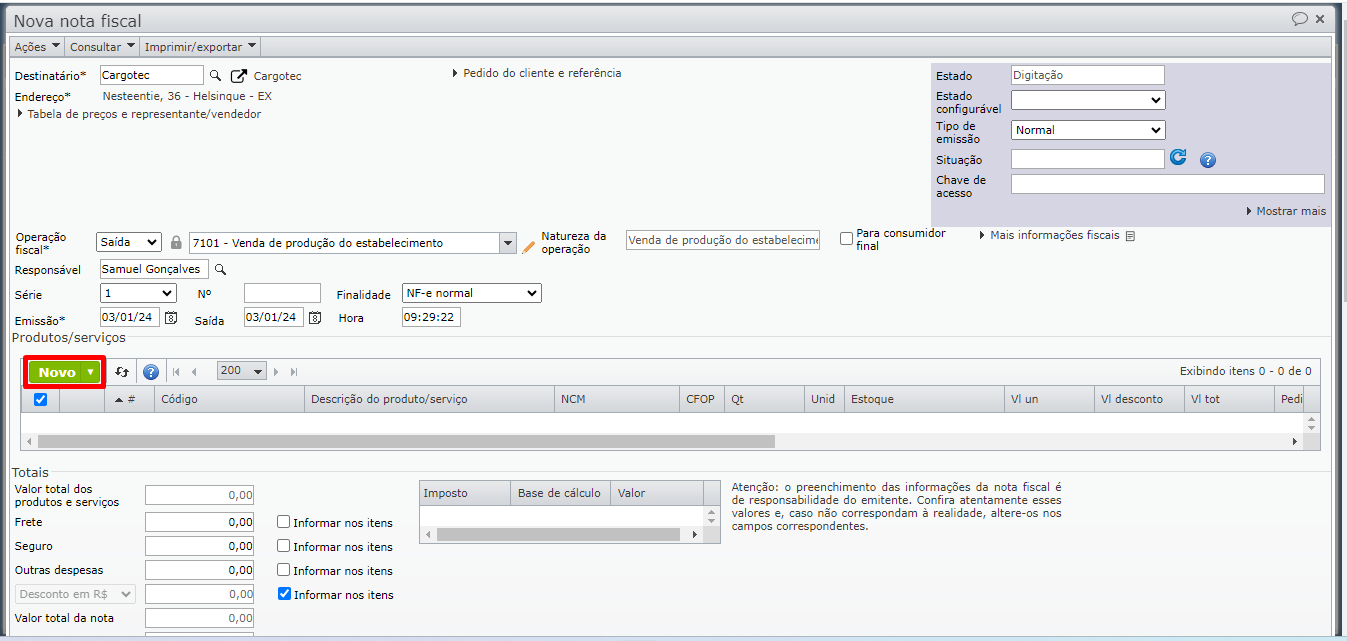Open Cargotec record via external link icon
The width and height of the screenshot is (1347, 641).
(239, 76)
